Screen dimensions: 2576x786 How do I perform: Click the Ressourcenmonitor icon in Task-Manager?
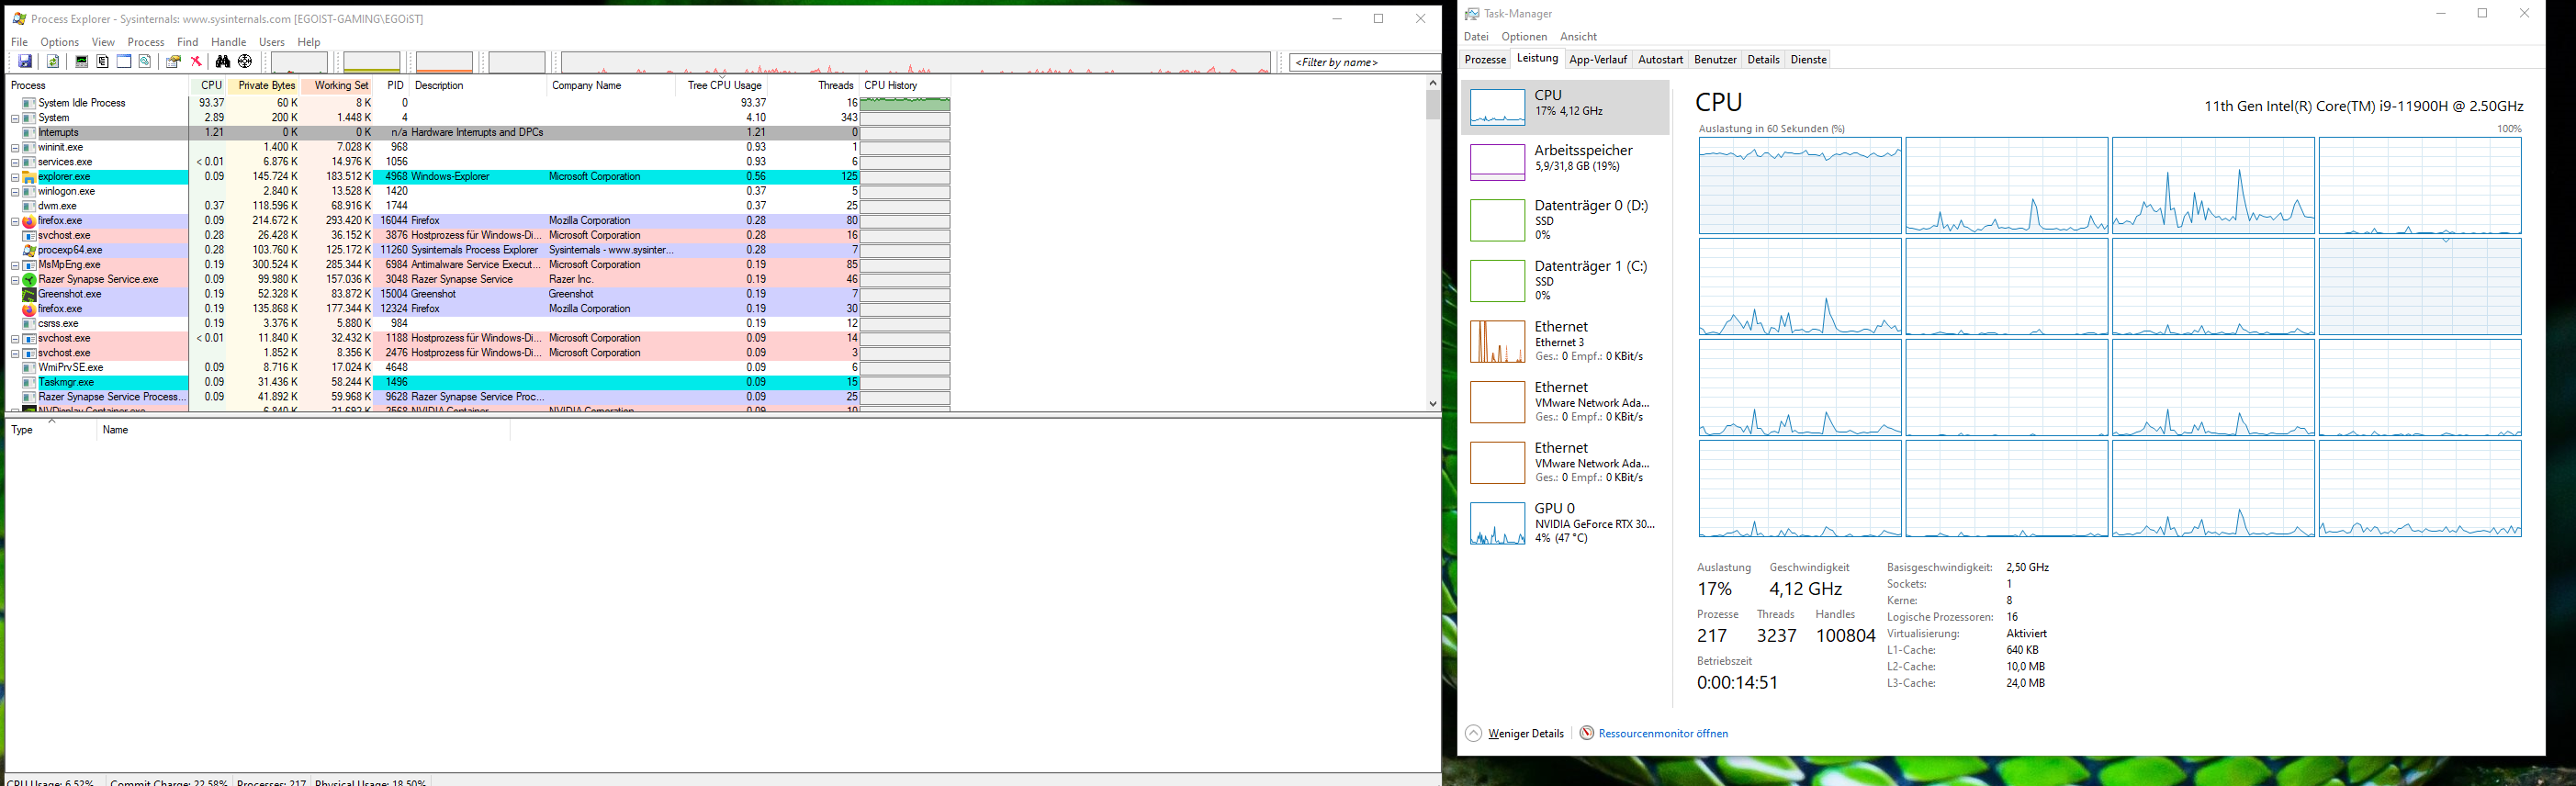click(x=1587, y=733)
